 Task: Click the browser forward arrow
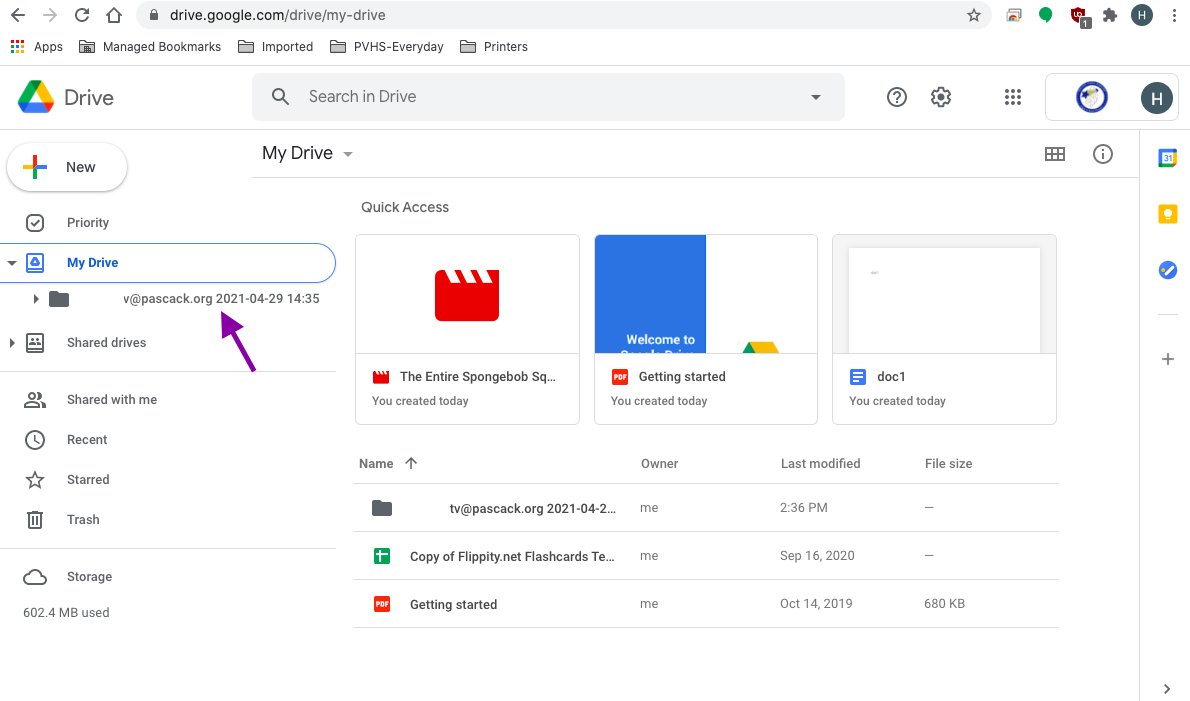(x=50, y=15)
